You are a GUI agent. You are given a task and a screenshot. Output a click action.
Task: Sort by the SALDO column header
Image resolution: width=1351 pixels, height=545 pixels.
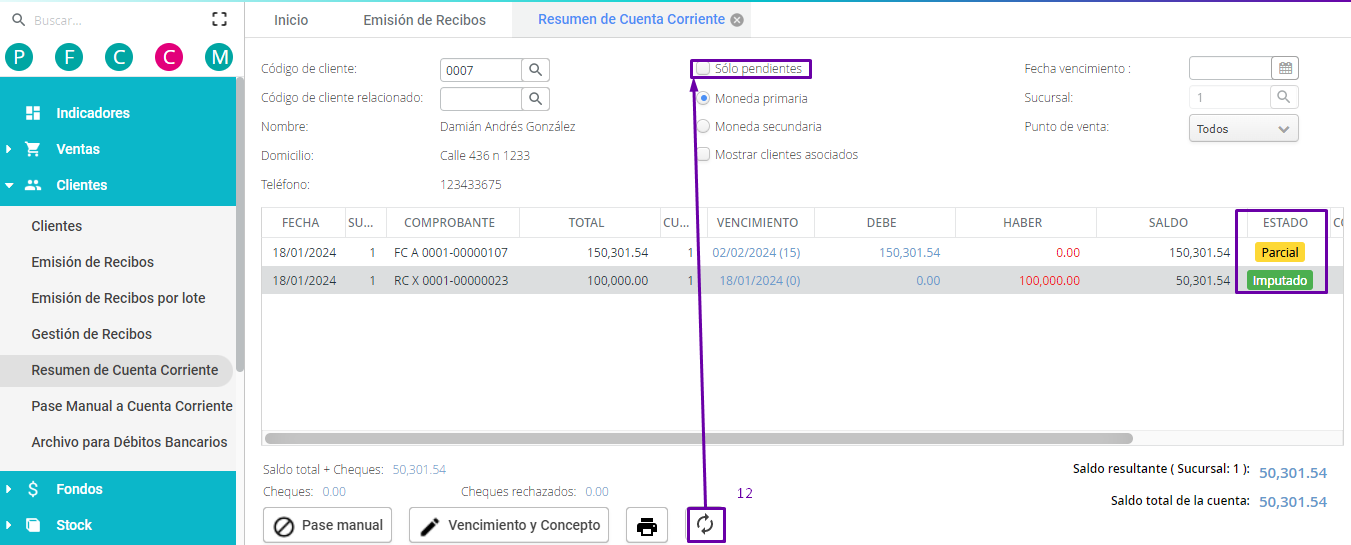pos(1168,222)
